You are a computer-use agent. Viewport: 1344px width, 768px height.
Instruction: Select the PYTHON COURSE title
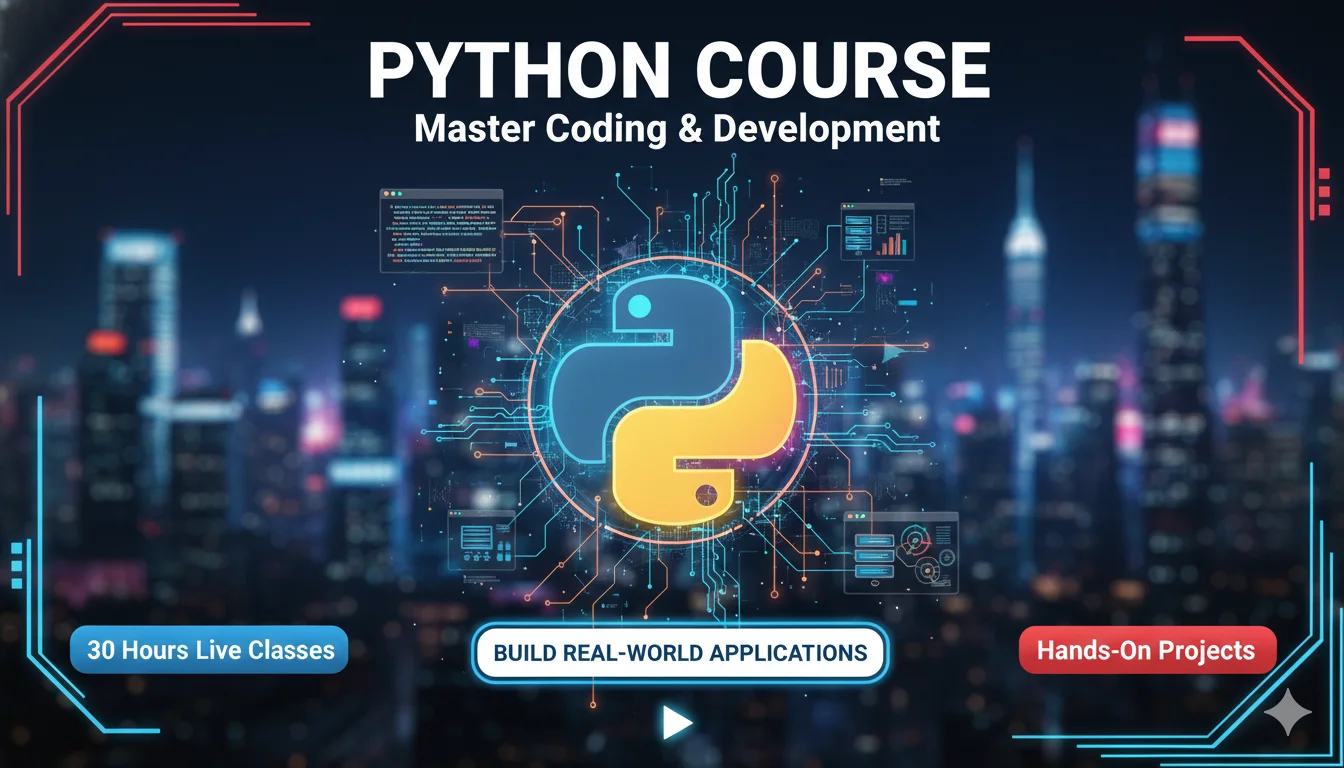coord(681,68)
